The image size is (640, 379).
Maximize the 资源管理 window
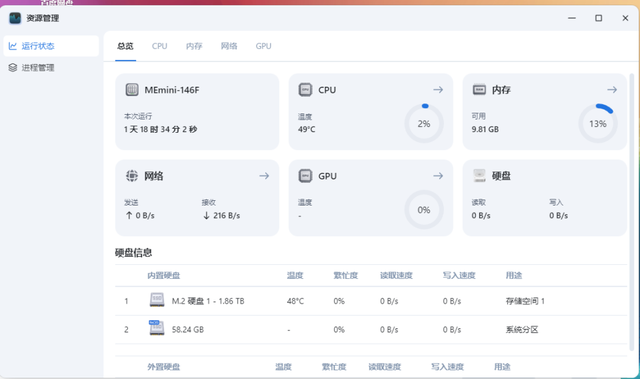pos(598,18)
